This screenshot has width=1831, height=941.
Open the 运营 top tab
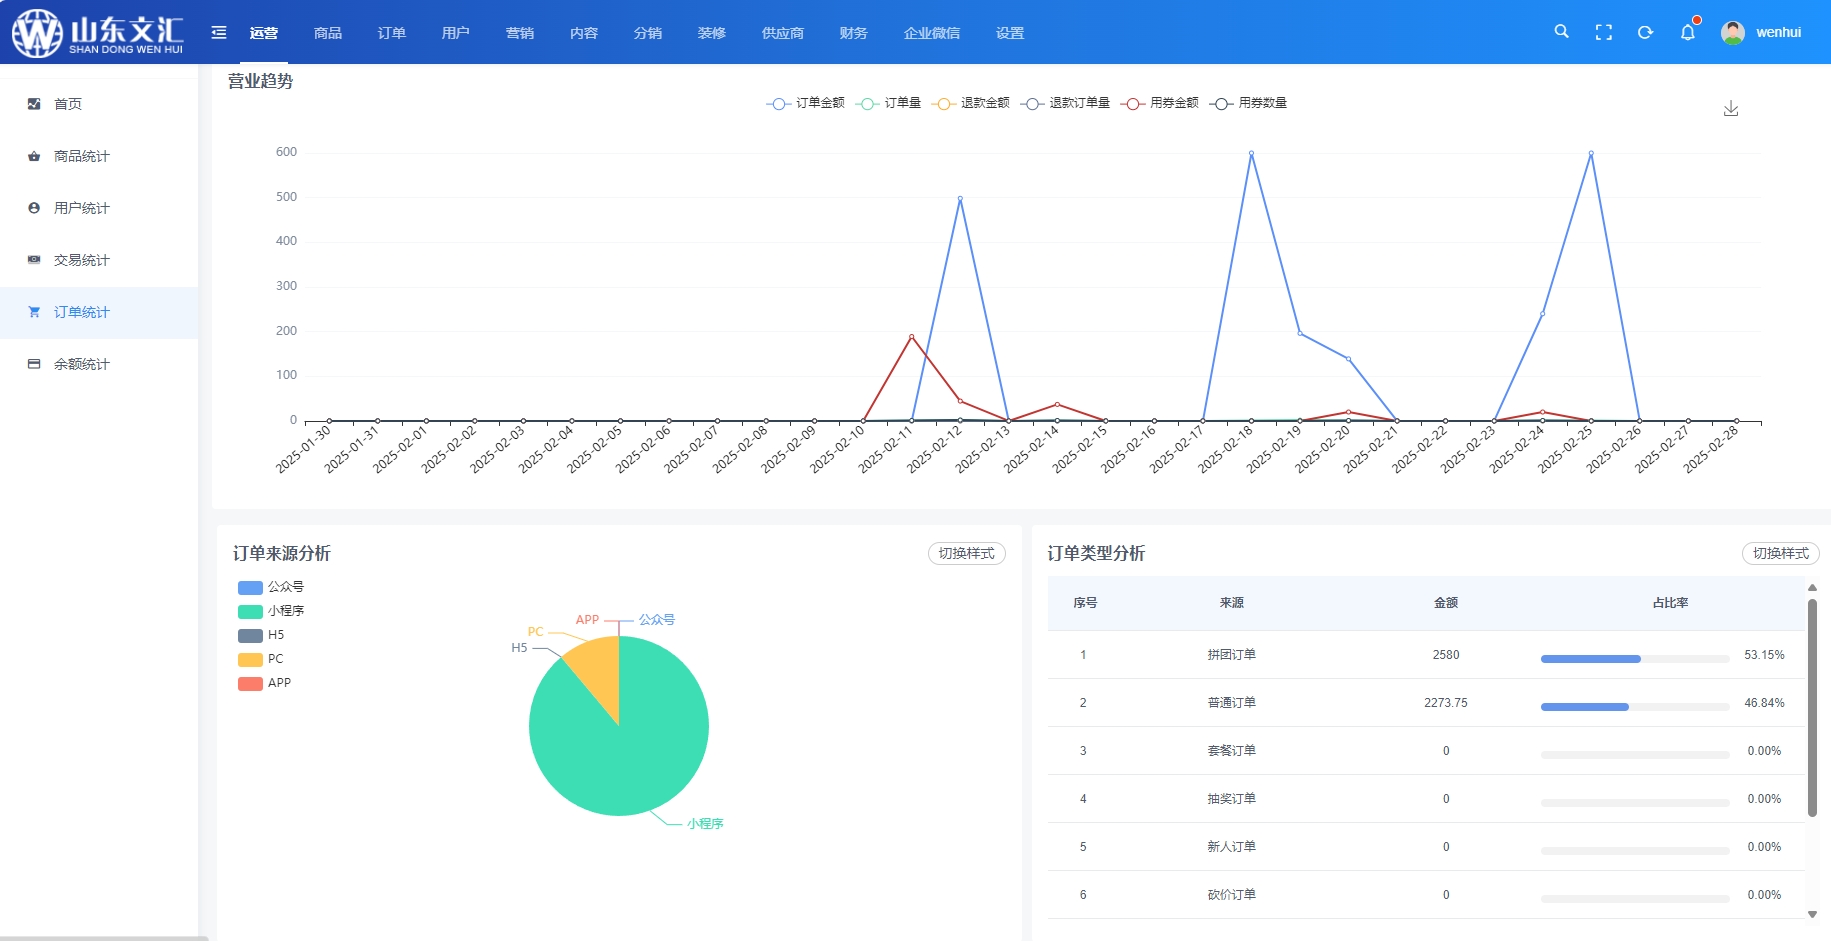pos(264,33)
